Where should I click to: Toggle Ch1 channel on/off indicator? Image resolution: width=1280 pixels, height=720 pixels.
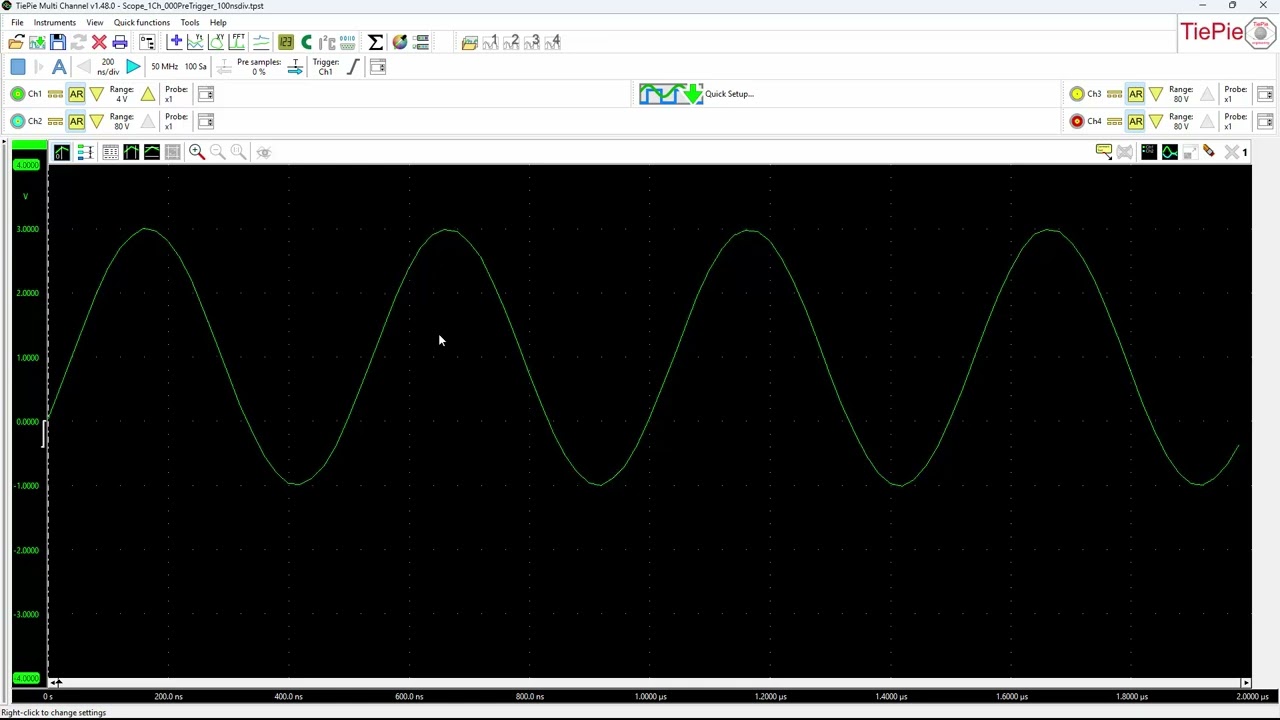[18, 94]
